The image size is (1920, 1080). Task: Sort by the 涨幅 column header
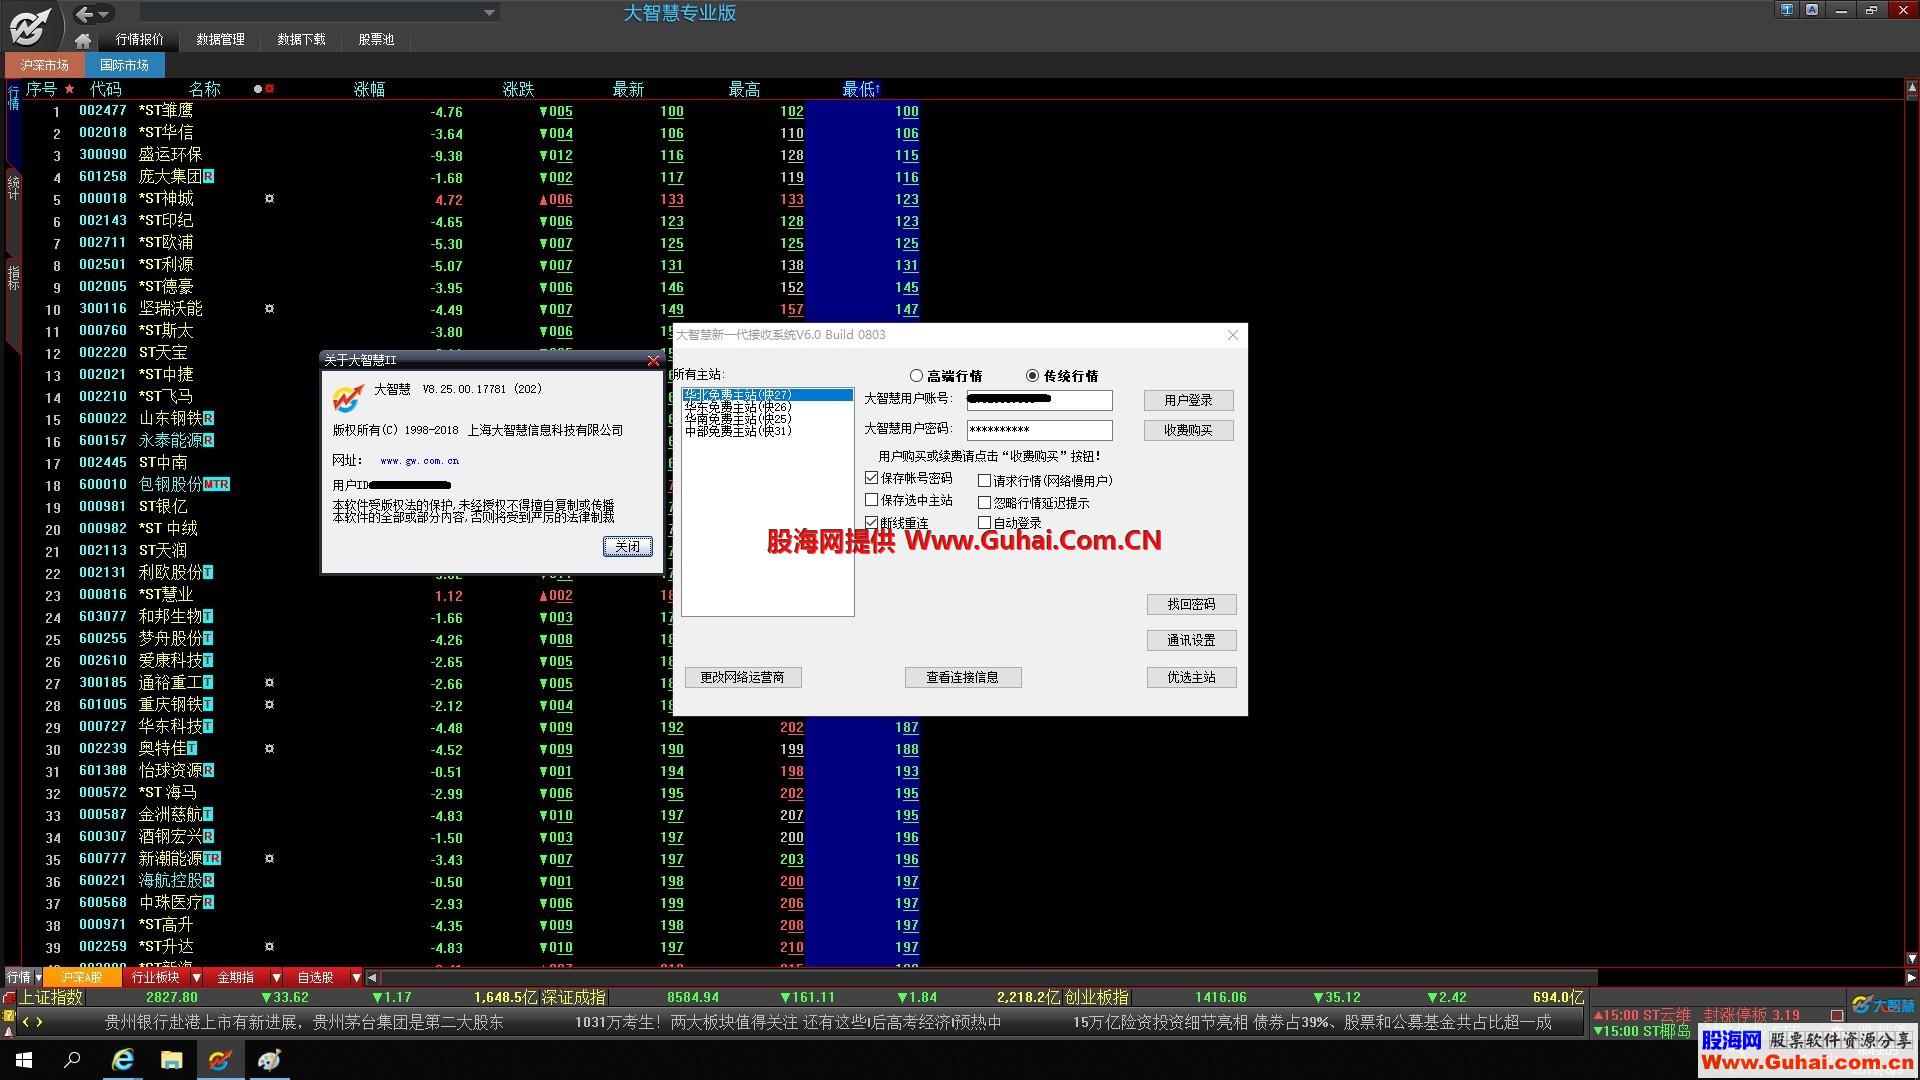tap(369, 89)
